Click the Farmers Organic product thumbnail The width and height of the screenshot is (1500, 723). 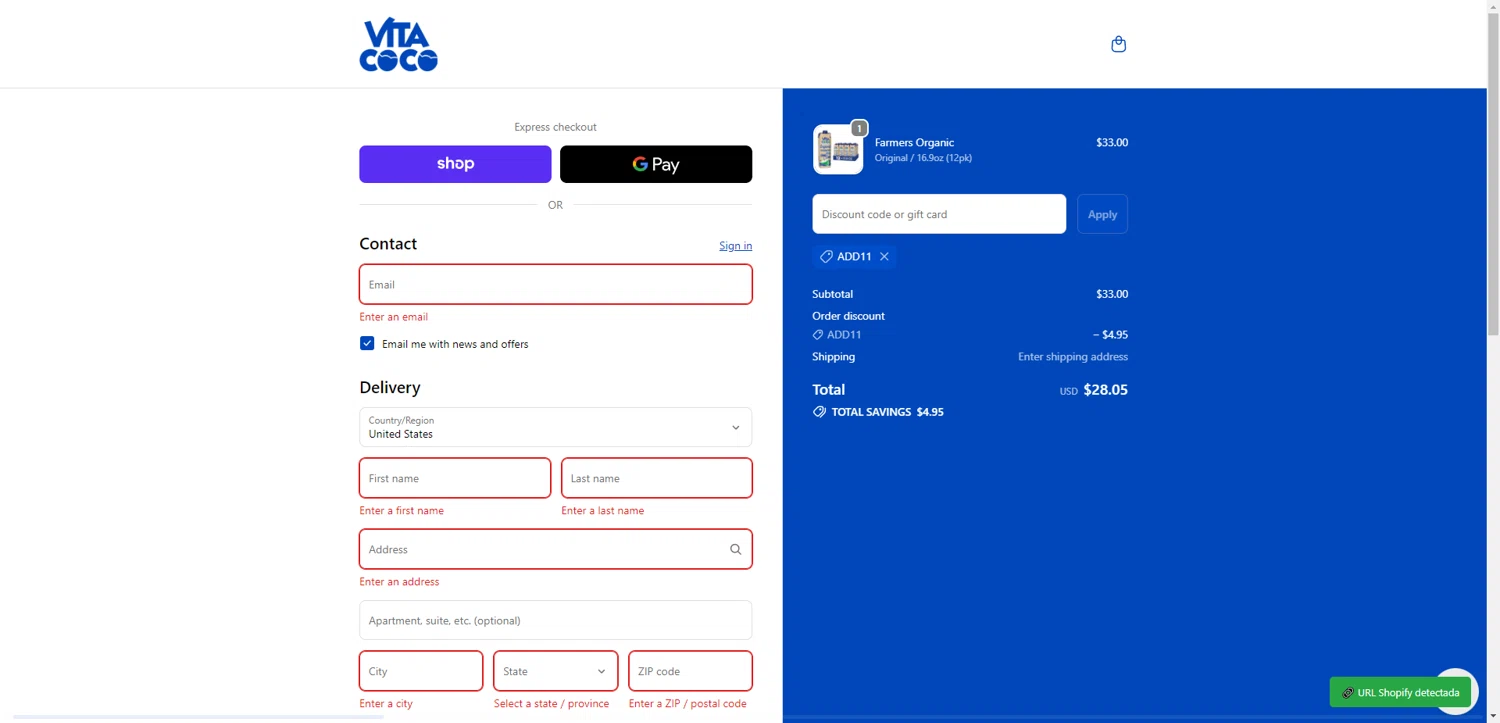coord(838,150)
